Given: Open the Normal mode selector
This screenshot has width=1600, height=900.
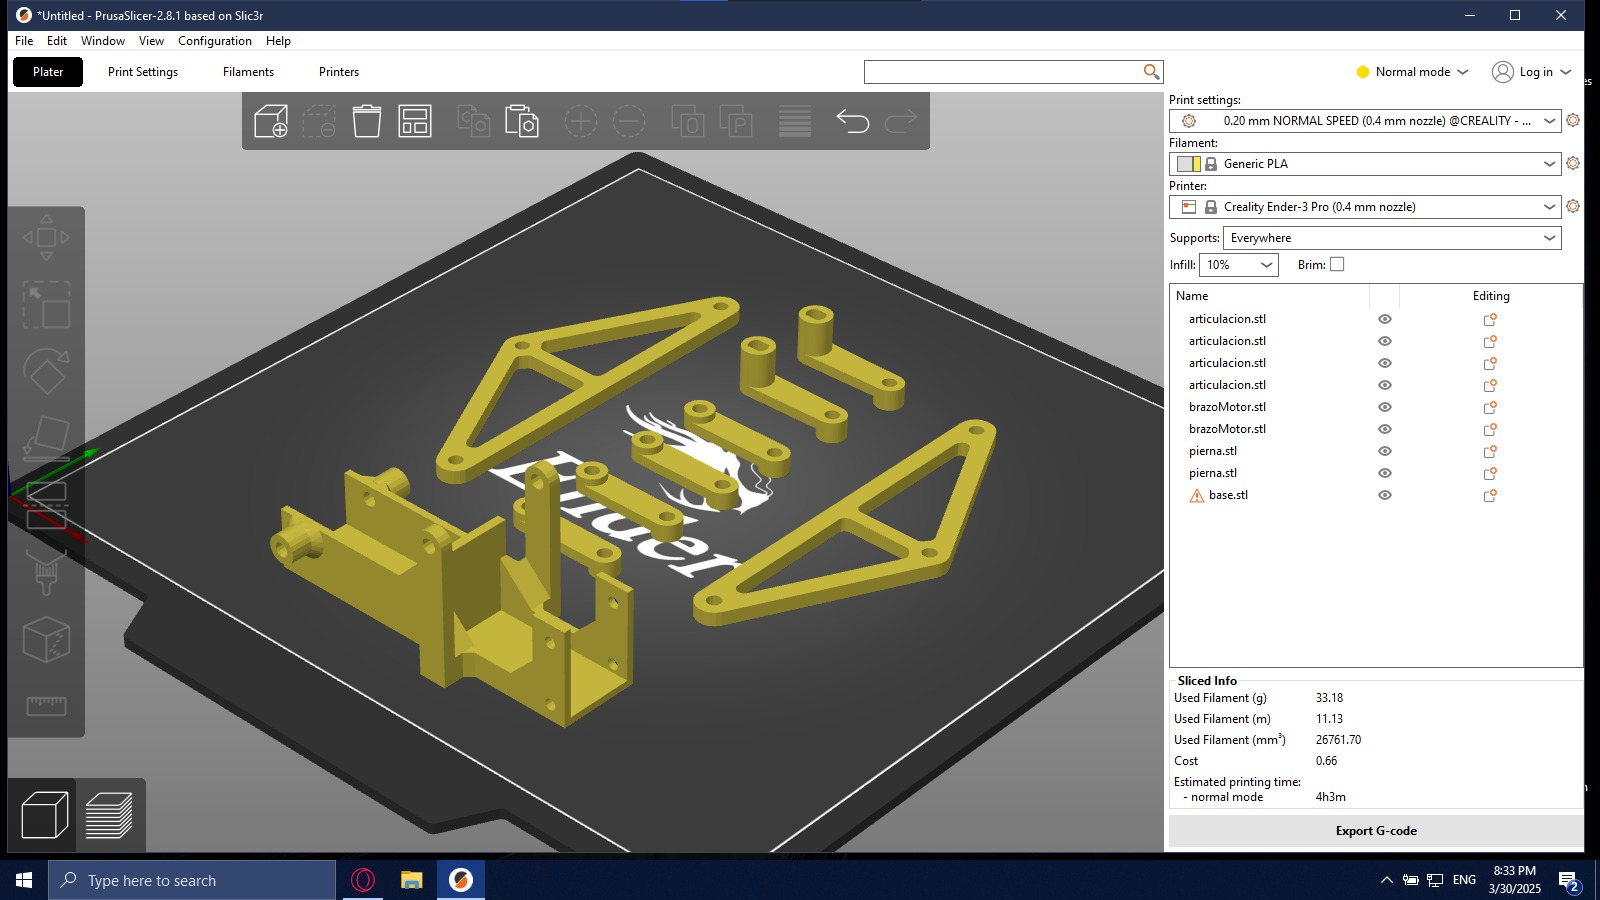Looking at the screenshot, I should tap(1412, 72).
